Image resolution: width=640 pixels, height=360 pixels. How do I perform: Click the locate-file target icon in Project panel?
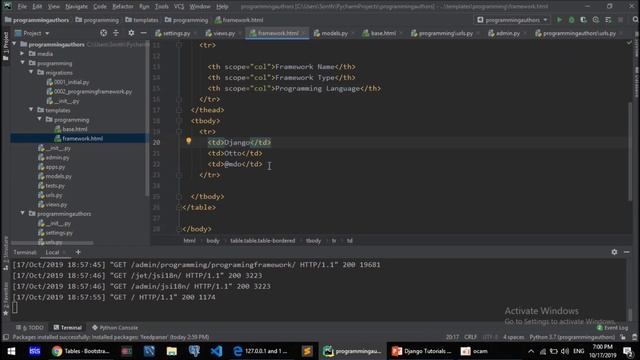click(104, 33)
